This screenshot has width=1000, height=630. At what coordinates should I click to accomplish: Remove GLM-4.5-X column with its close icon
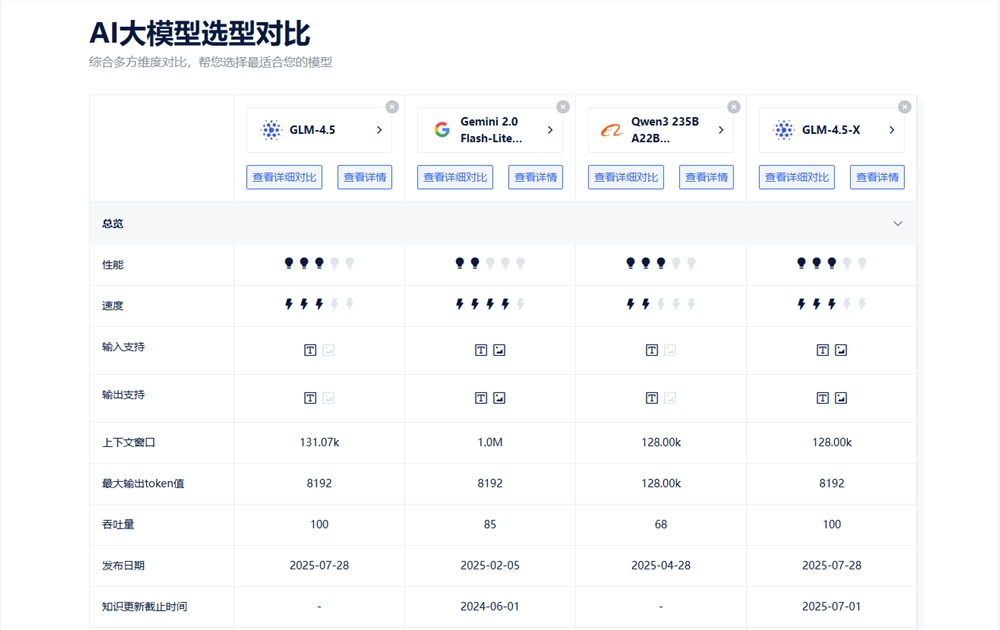coord(904,107)
